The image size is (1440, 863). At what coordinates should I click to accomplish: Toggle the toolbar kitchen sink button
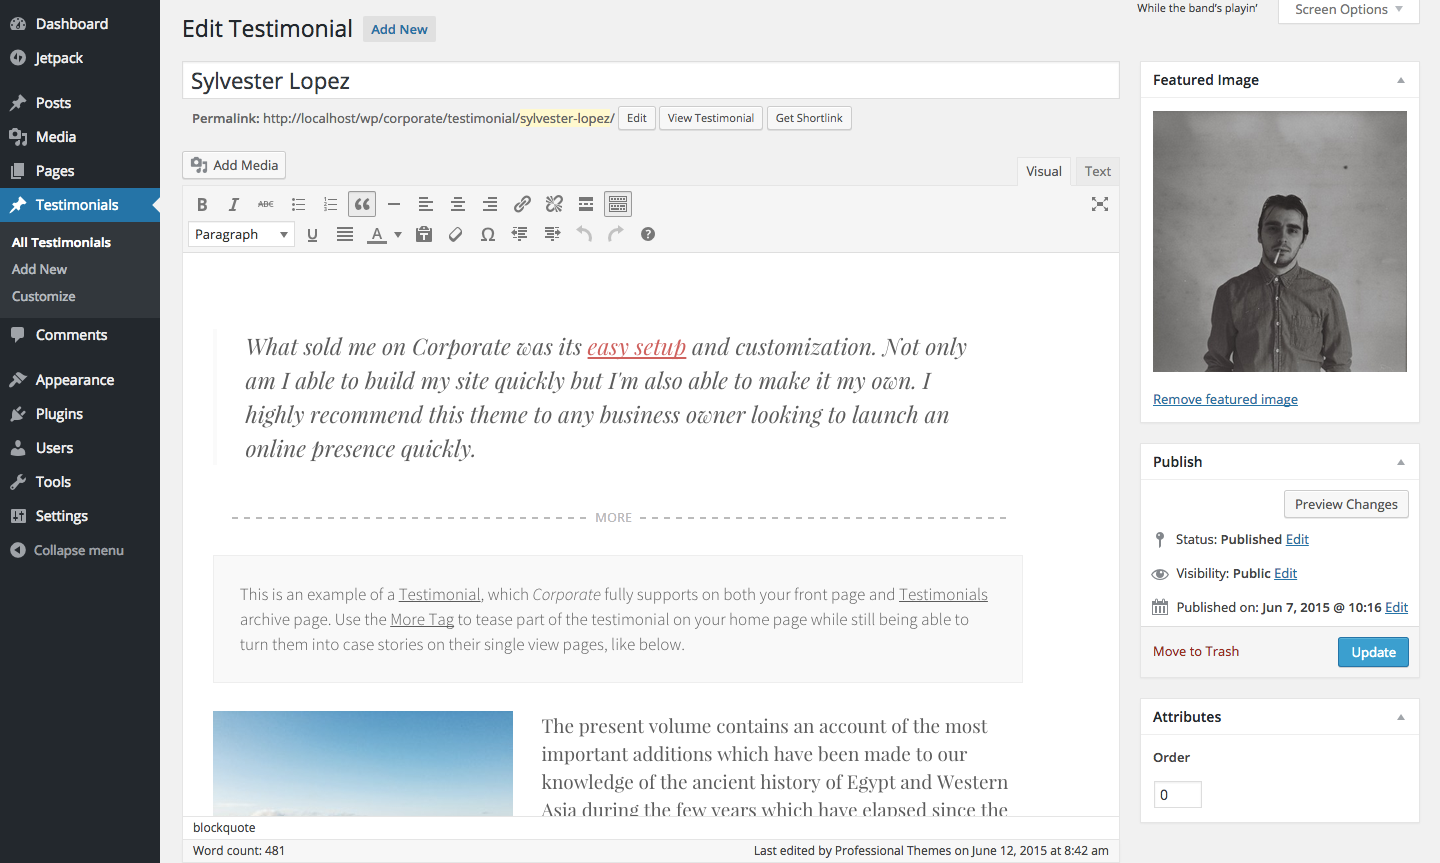pyautogui.click(x=618, y=204)
